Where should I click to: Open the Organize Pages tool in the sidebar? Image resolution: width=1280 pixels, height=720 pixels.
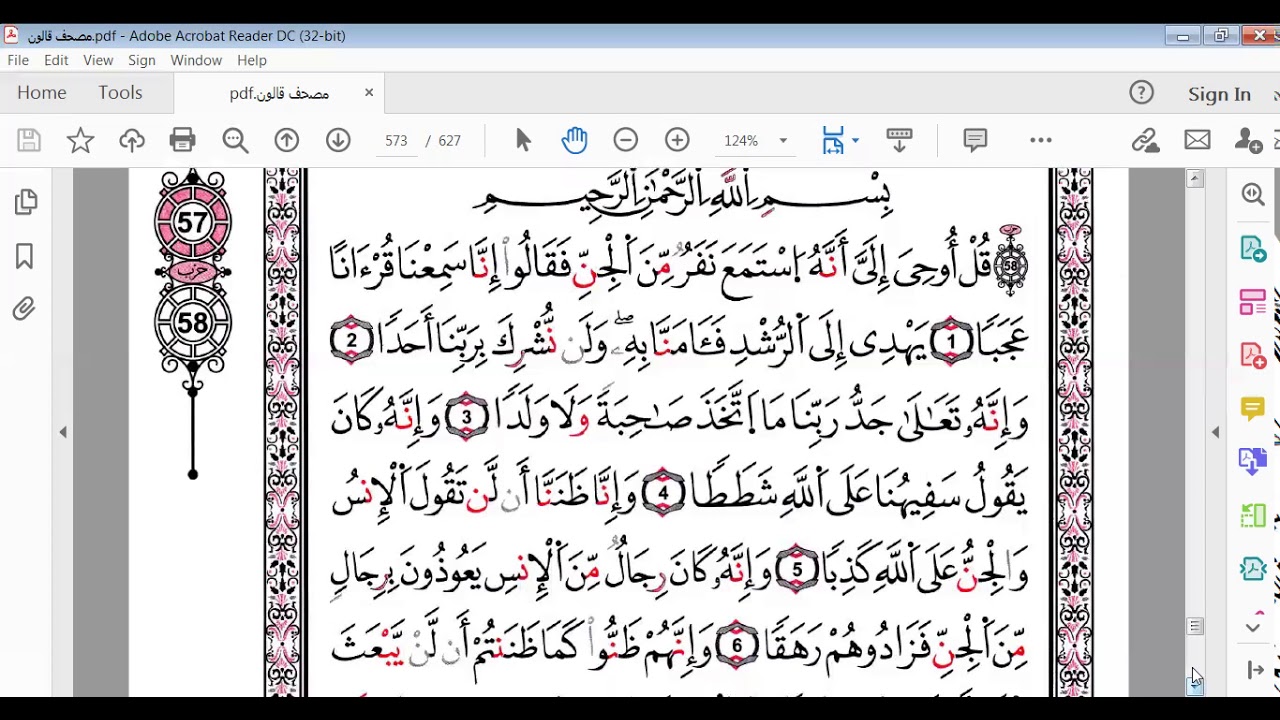(1253, 302)
